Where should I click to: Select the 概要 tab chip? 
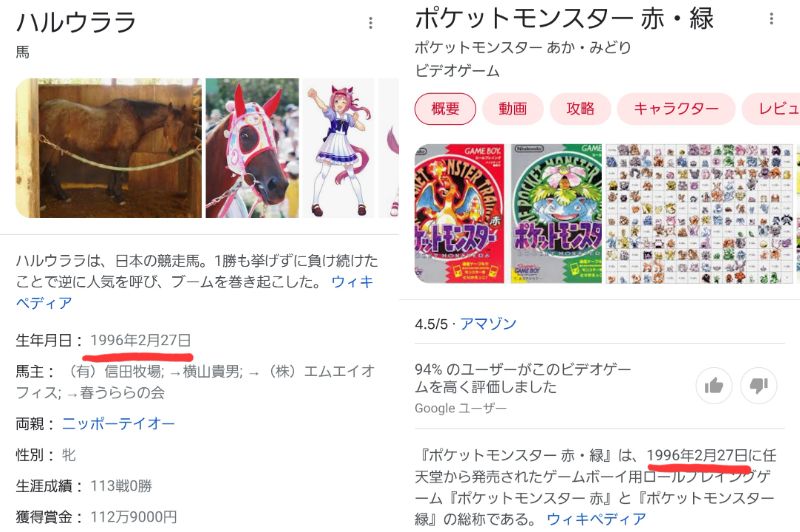tap(445, 109)
